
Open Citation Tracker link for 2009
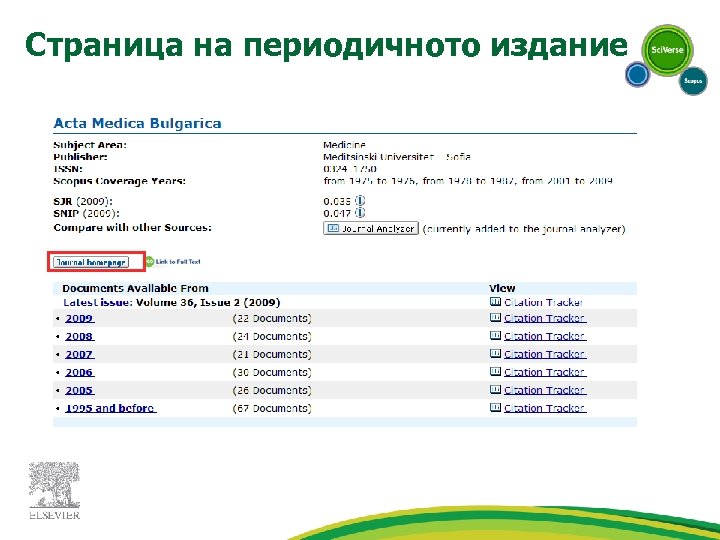pos(545,318)
